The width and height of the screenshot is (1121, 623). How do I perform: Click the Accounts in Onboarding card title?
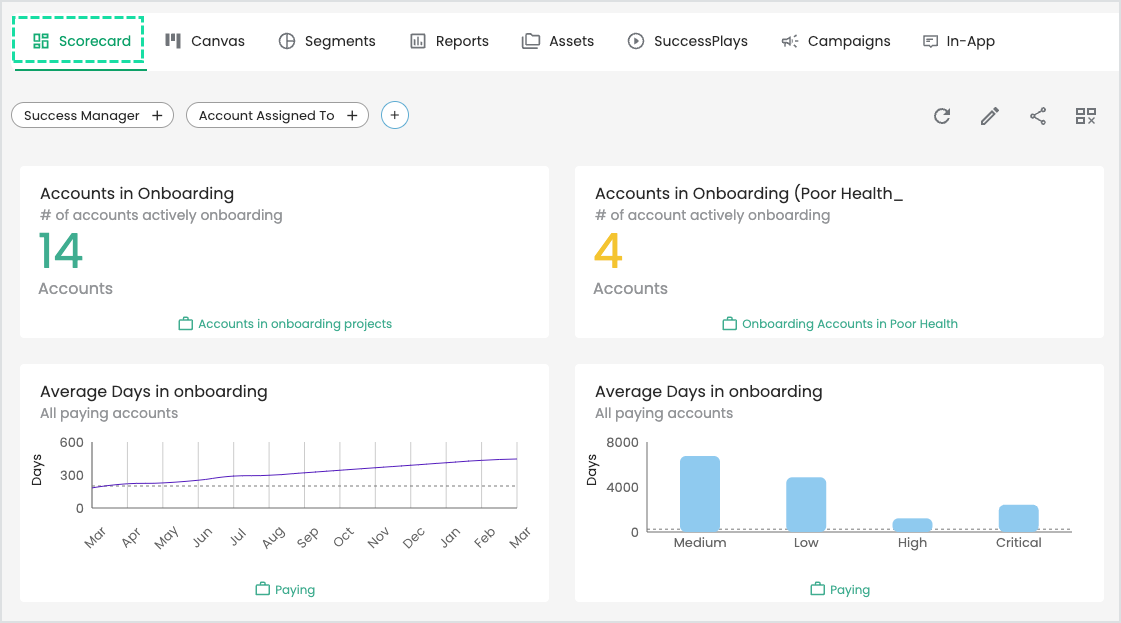(137, 193)
